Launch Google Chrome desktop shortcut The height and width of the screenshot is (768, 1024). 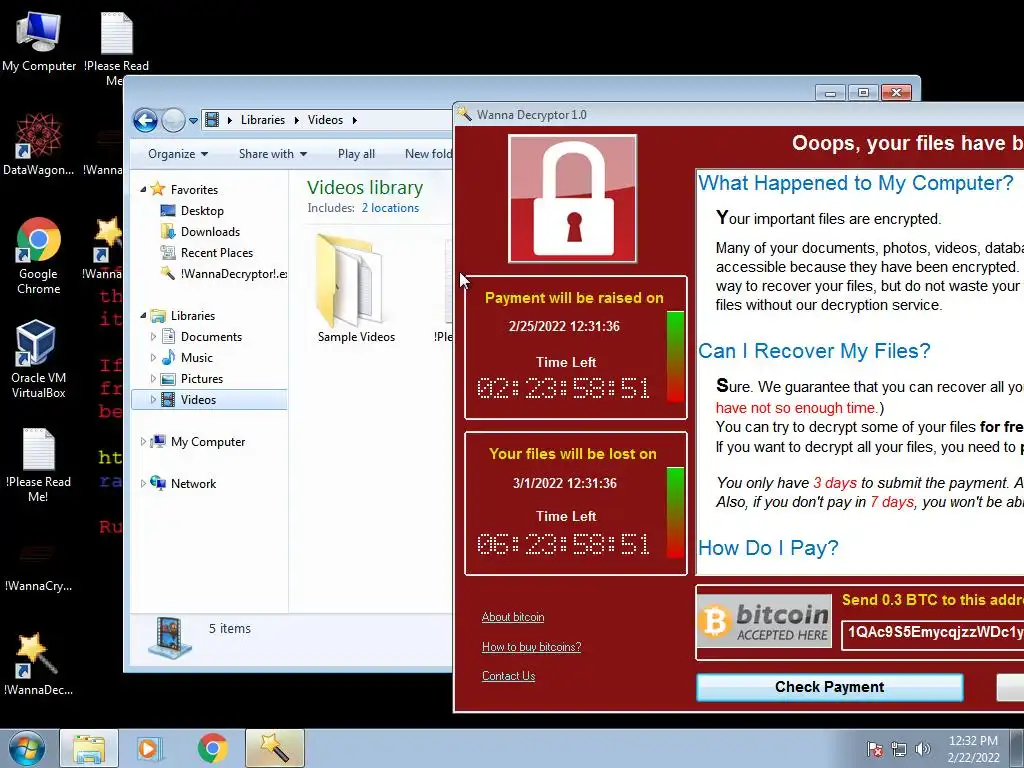[x=39, y=255]
